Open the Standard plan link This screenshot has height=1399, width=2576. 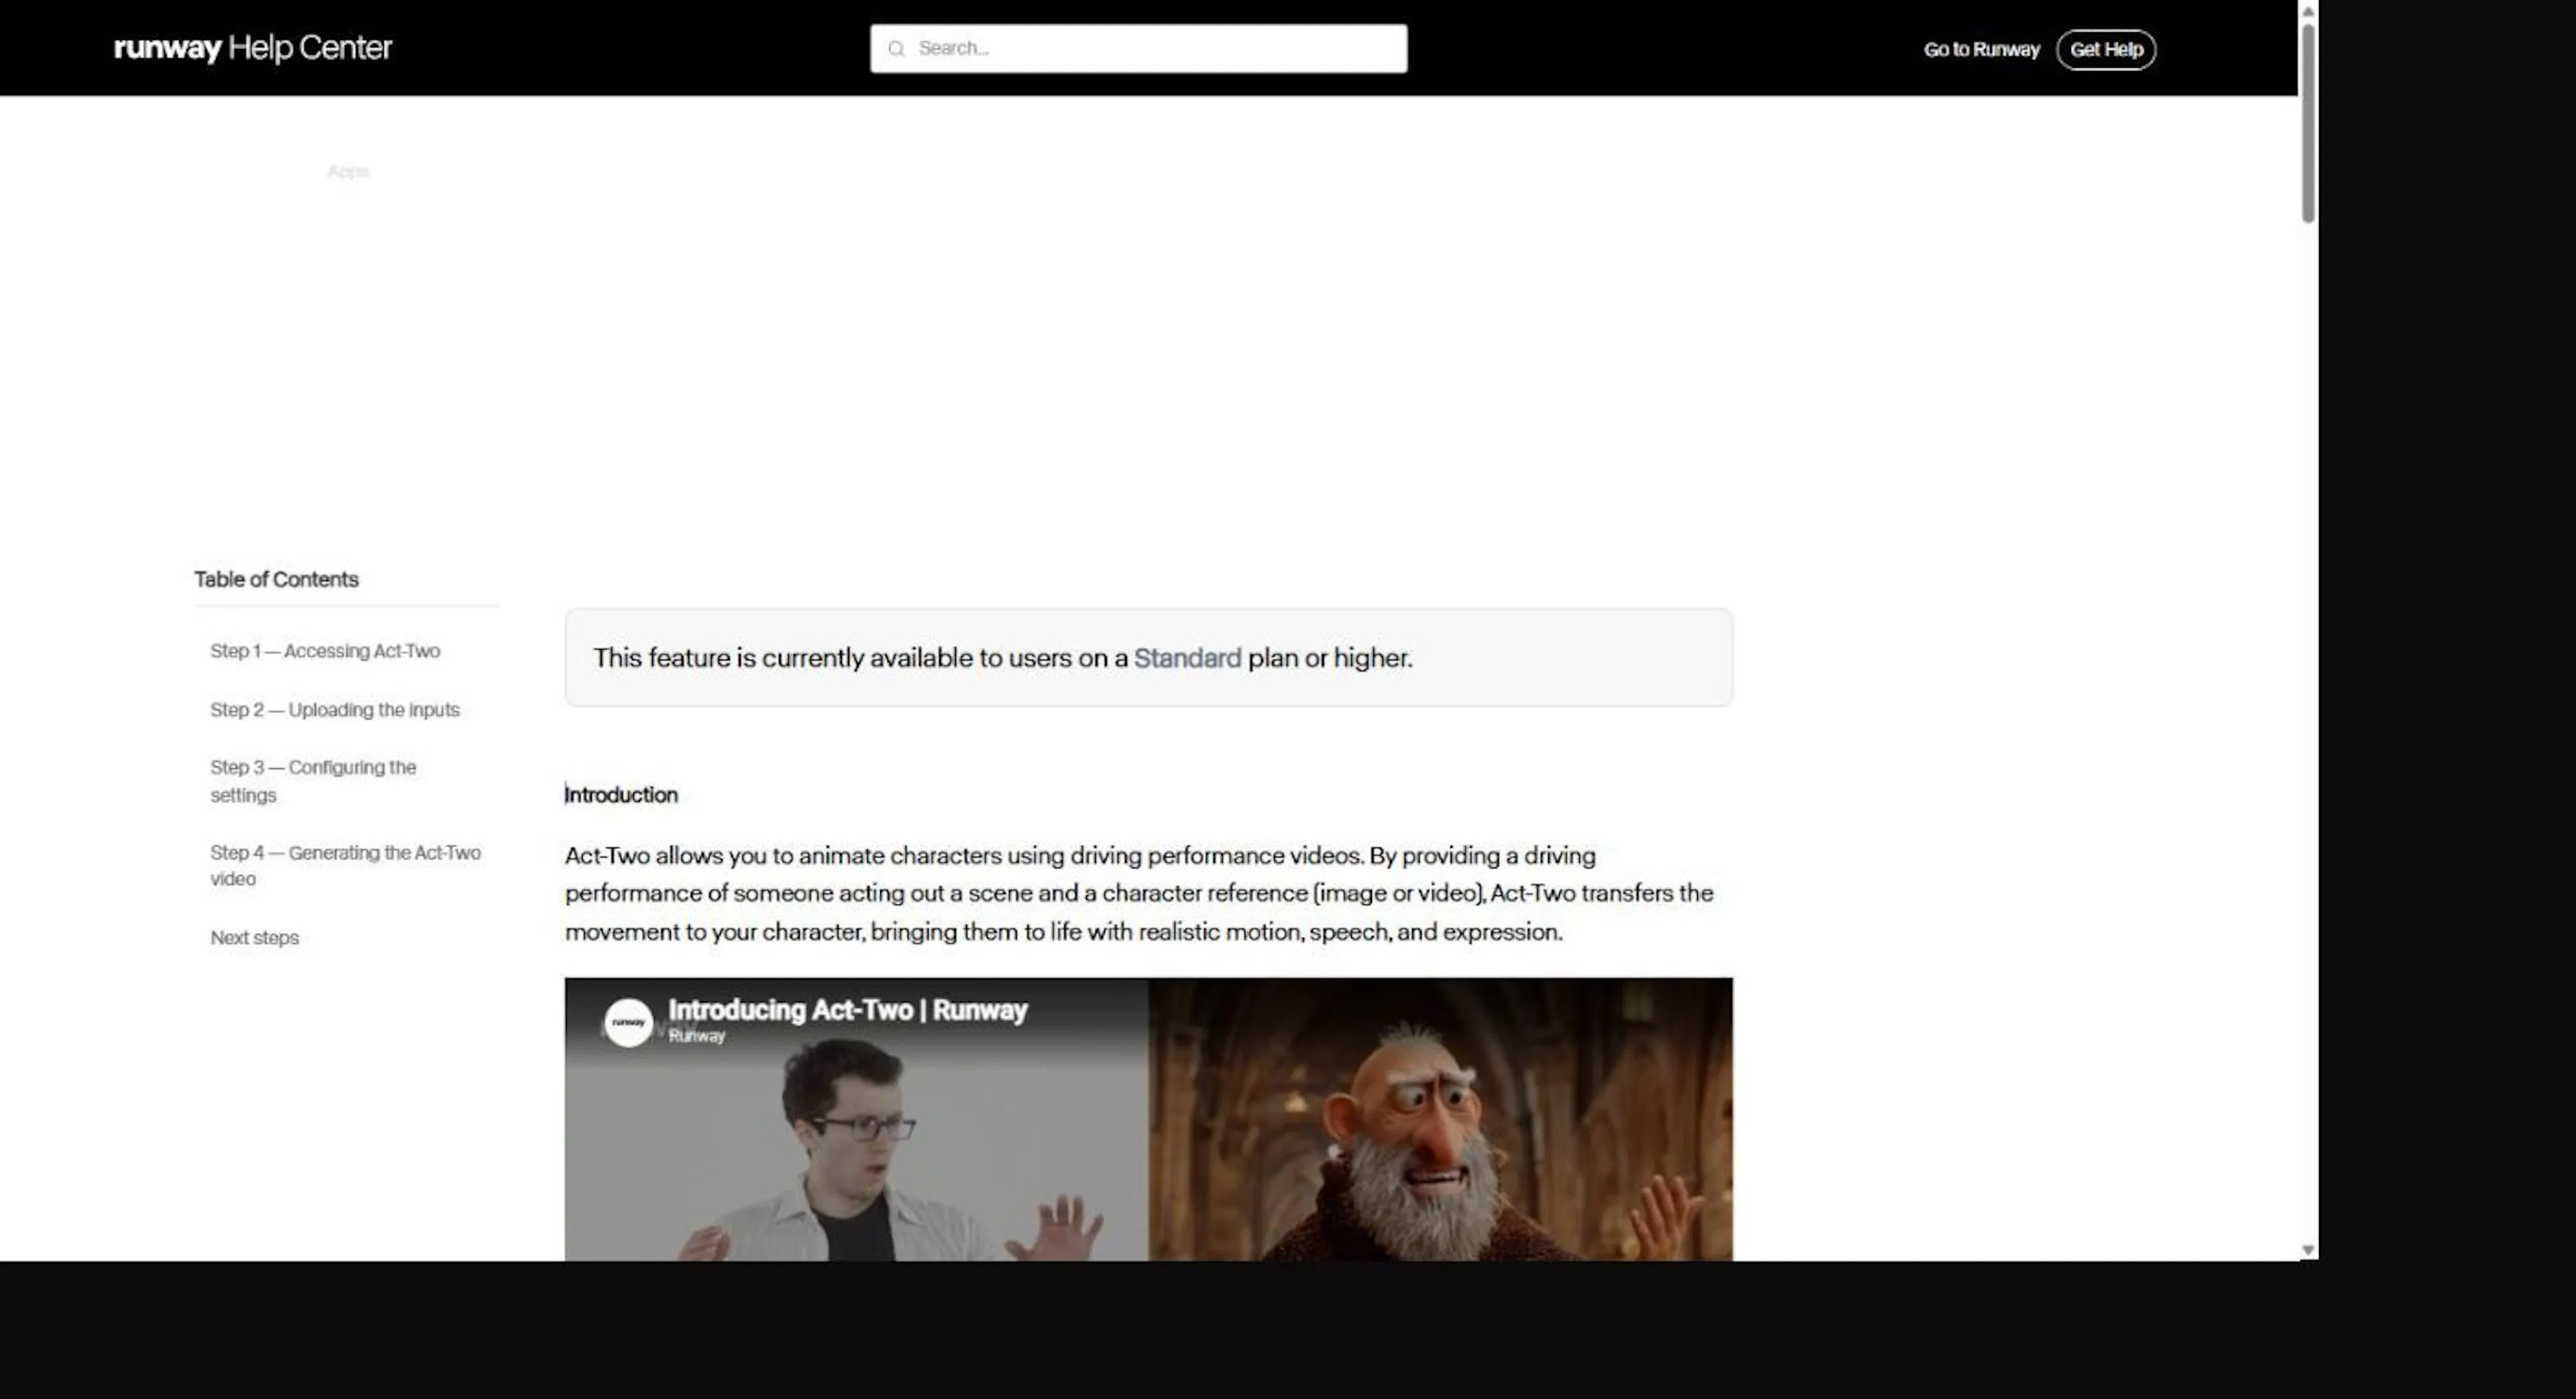tap(1187, 658)
